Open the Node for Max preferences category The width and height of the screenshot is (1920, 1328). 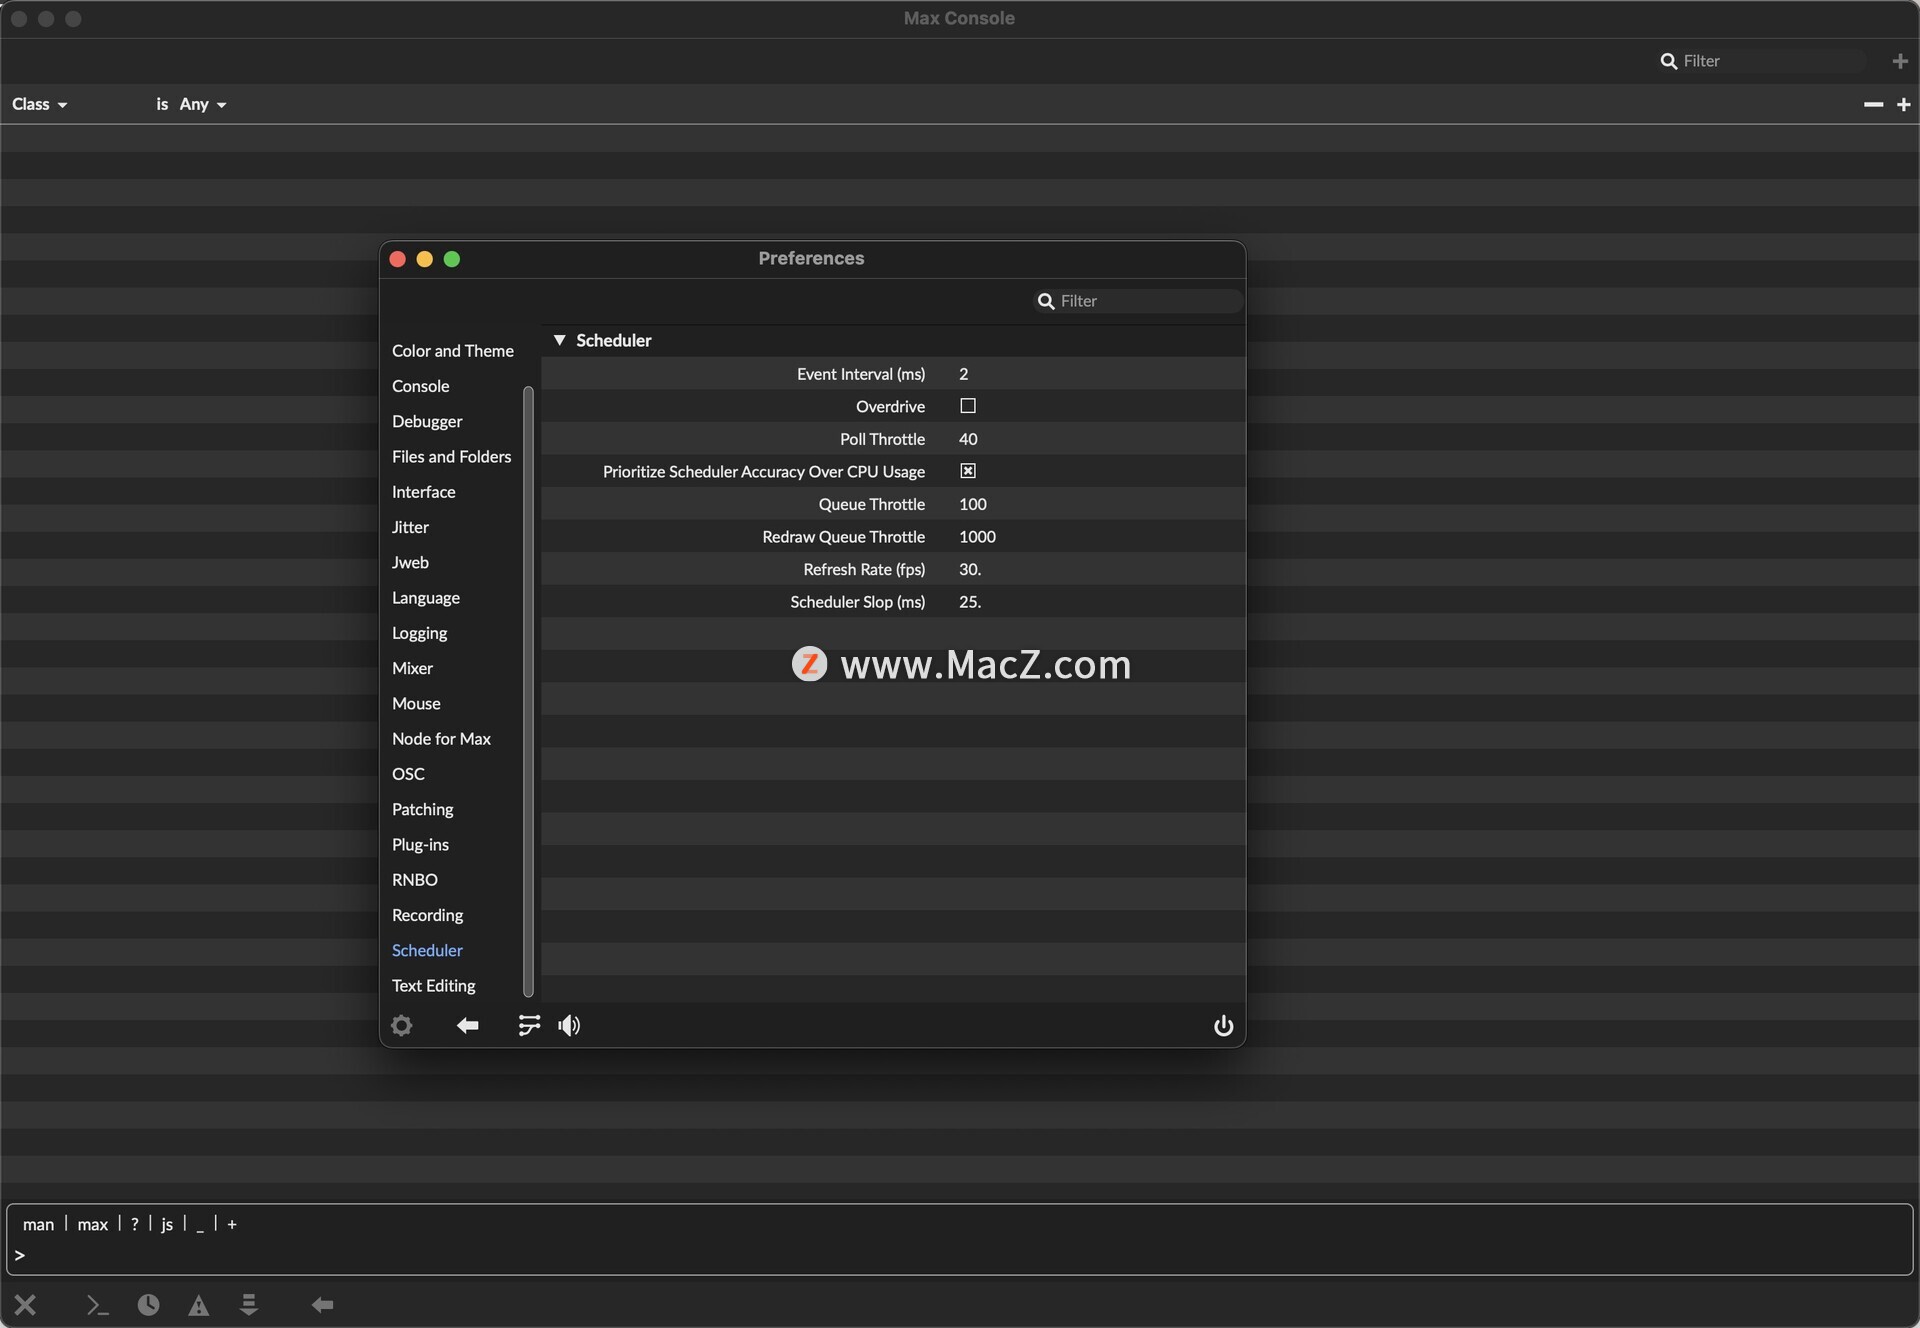pyautogui.click(x=441, y=739)
